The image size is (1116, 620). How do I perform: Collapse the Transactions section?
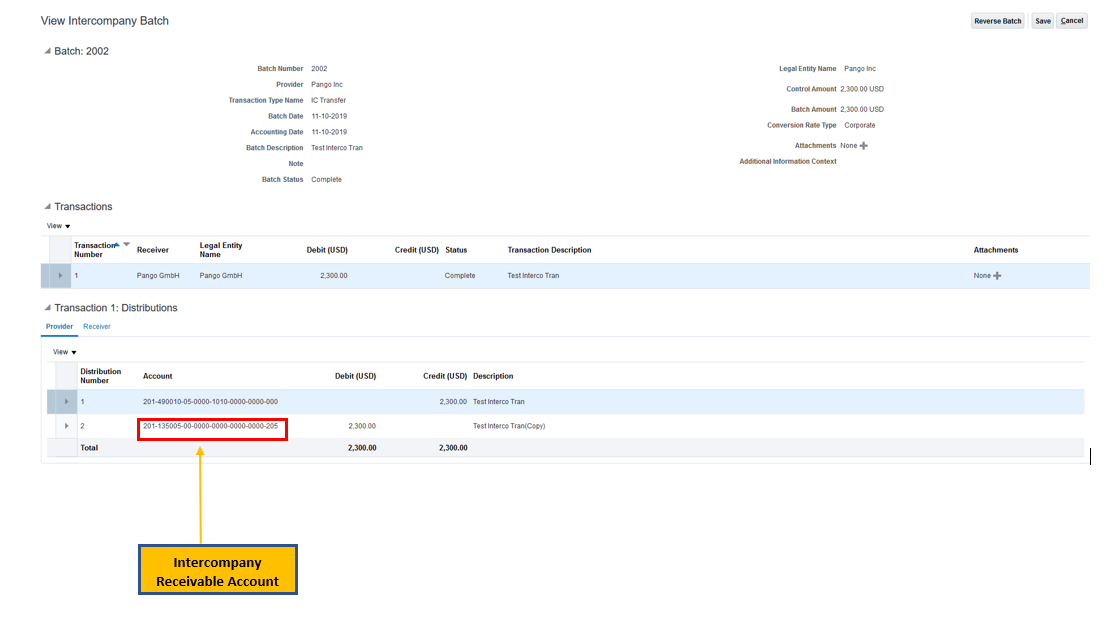47,207
